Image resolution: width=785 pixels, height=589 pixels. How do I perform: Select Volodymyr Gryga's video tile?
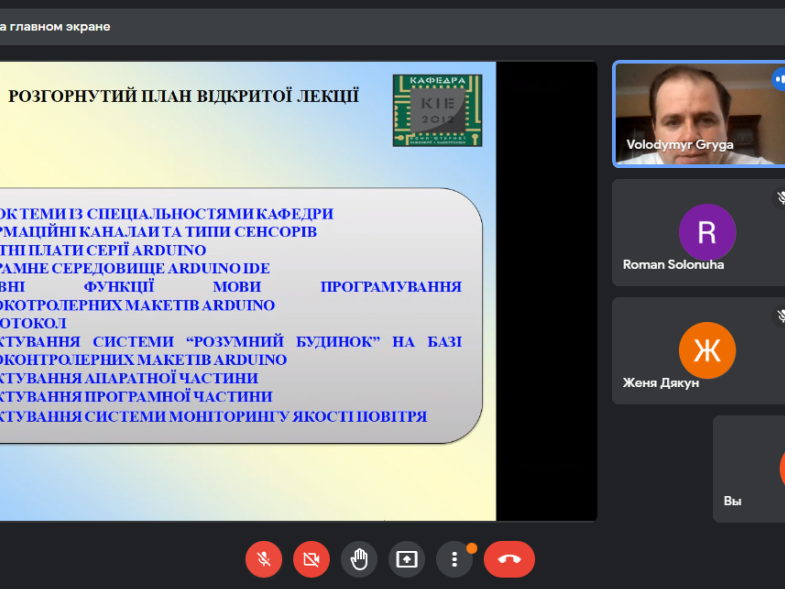point(698,112)
